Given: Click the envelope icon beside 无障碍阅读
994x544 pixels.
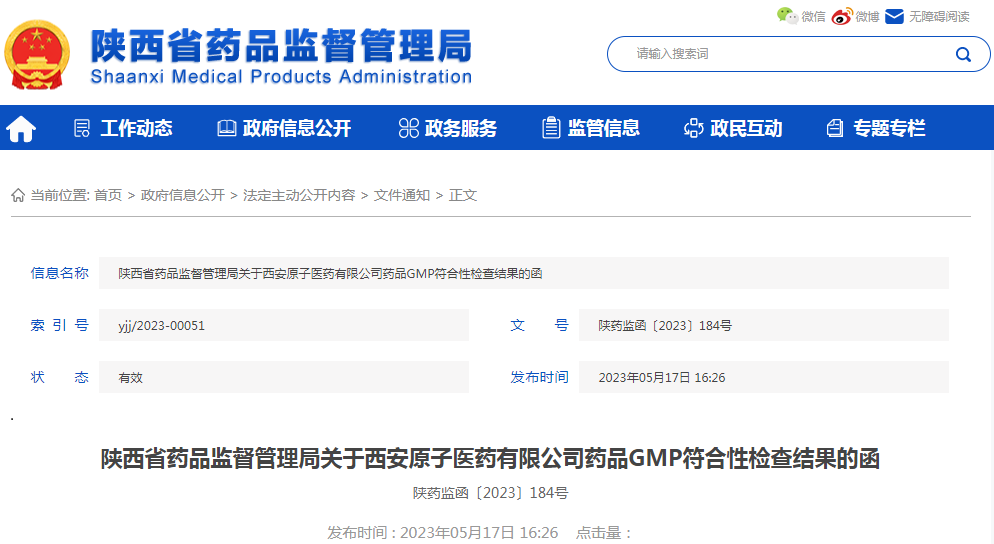Looking at the screenshot, I should (894, 16).
